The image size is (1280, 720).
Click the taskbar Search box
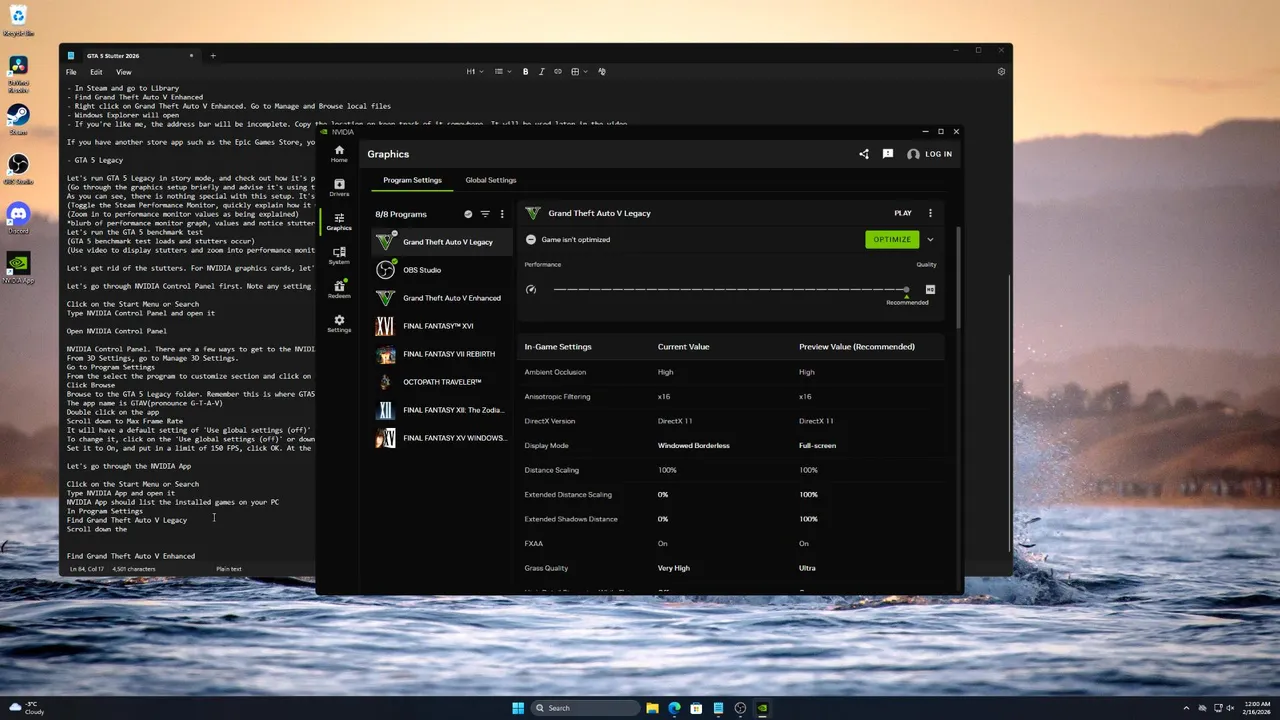(x=585, y=708)
